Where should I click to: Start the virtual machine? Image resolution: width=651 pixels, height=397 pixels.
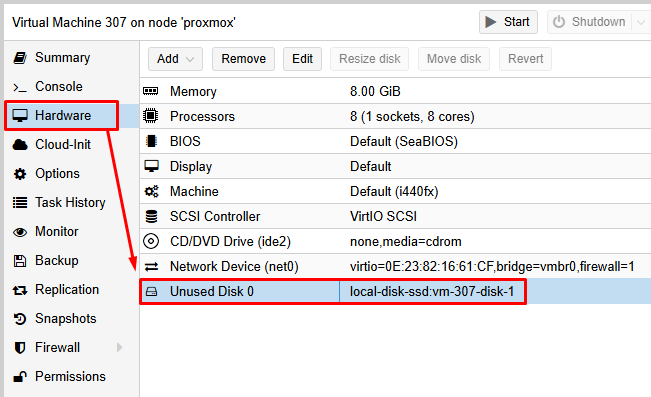pos(508,22)
